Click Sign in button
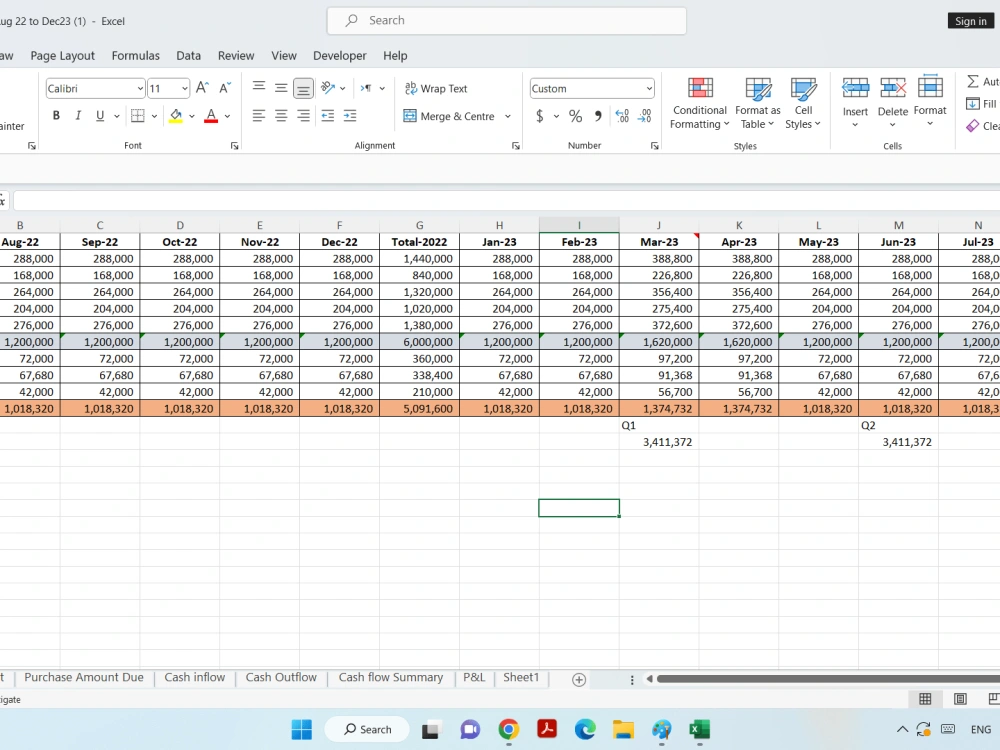Image resolution: width=1000 pixels, height=750 pixels. pyautogui.click(x=971, y=21)
